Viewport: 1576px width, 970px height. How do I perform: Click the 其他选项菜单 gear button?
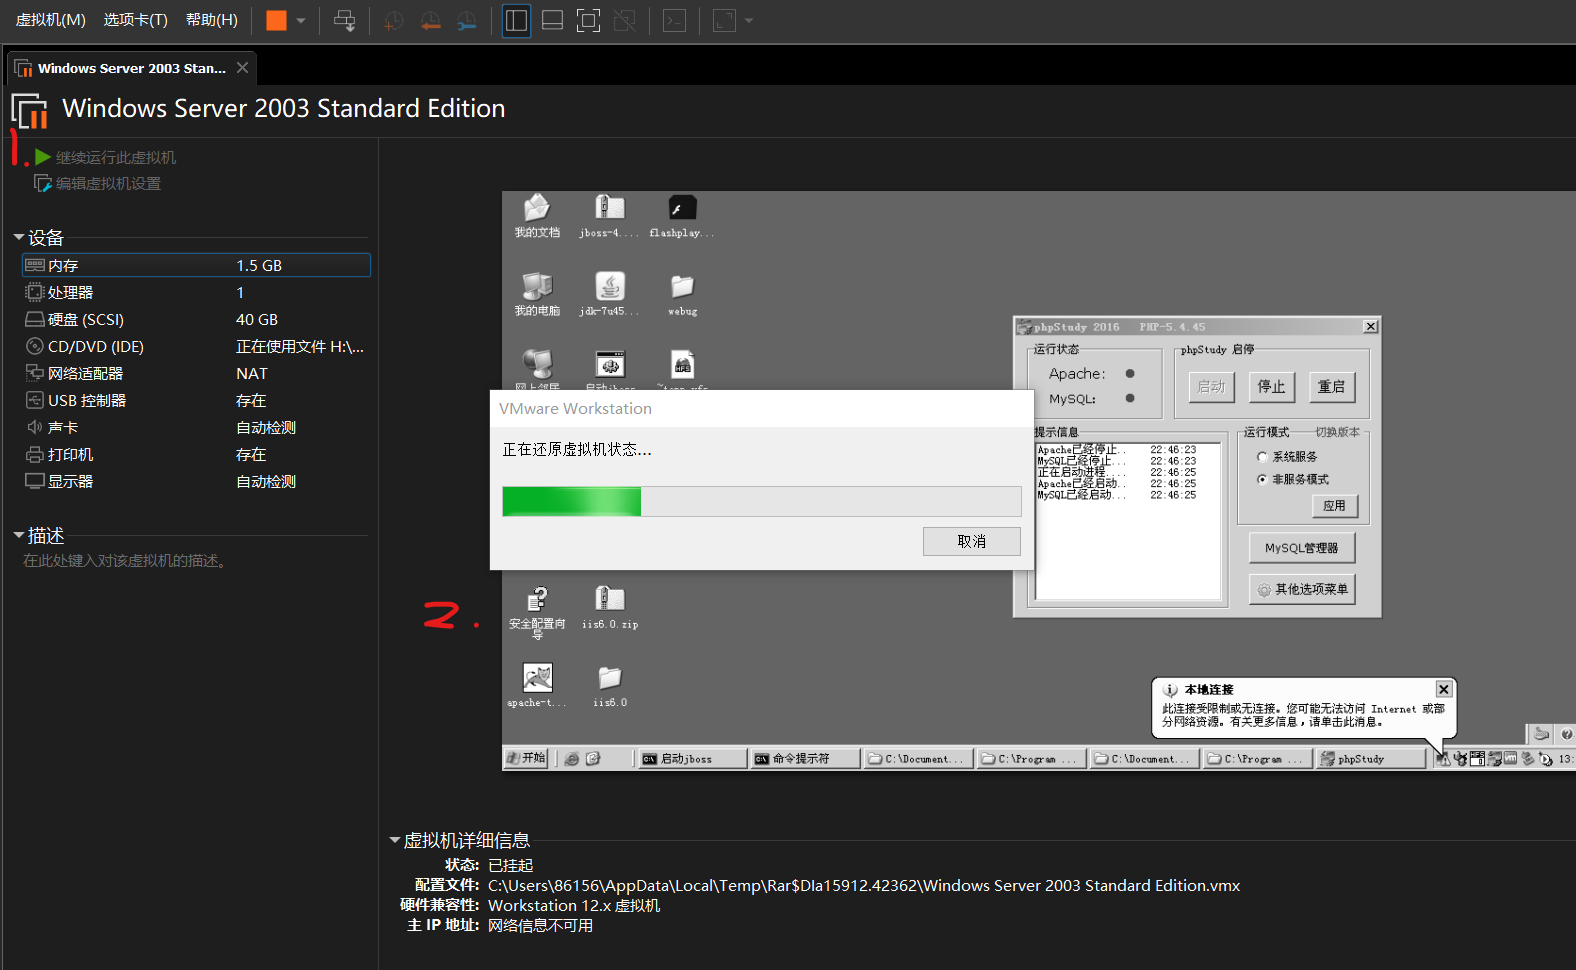[x=1301, y=589]
